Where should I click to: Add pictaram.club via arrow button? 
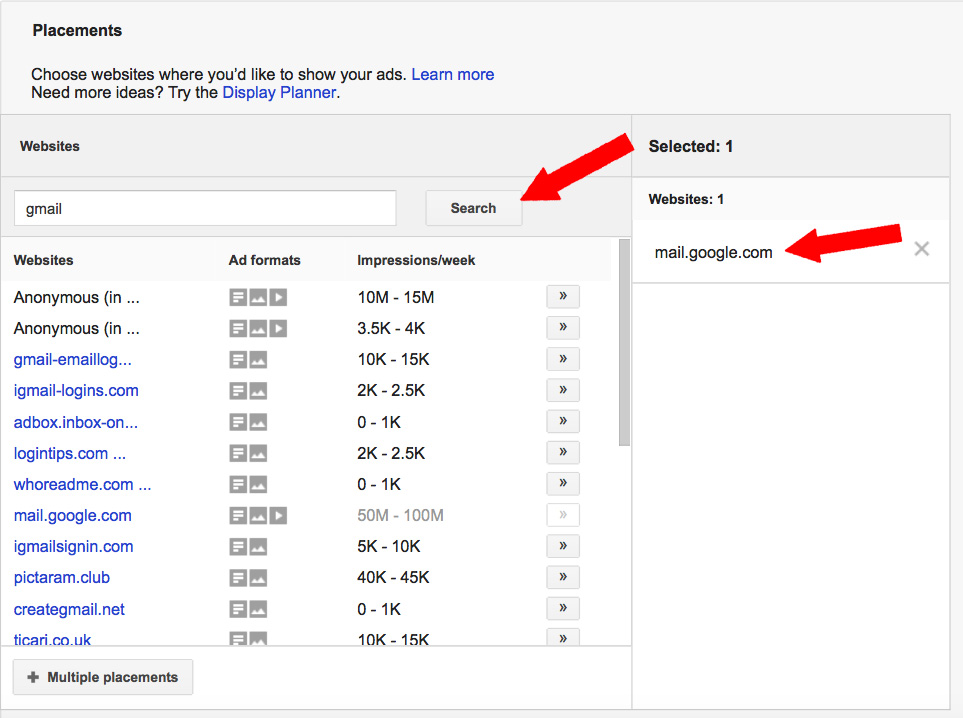pos(563,577)
